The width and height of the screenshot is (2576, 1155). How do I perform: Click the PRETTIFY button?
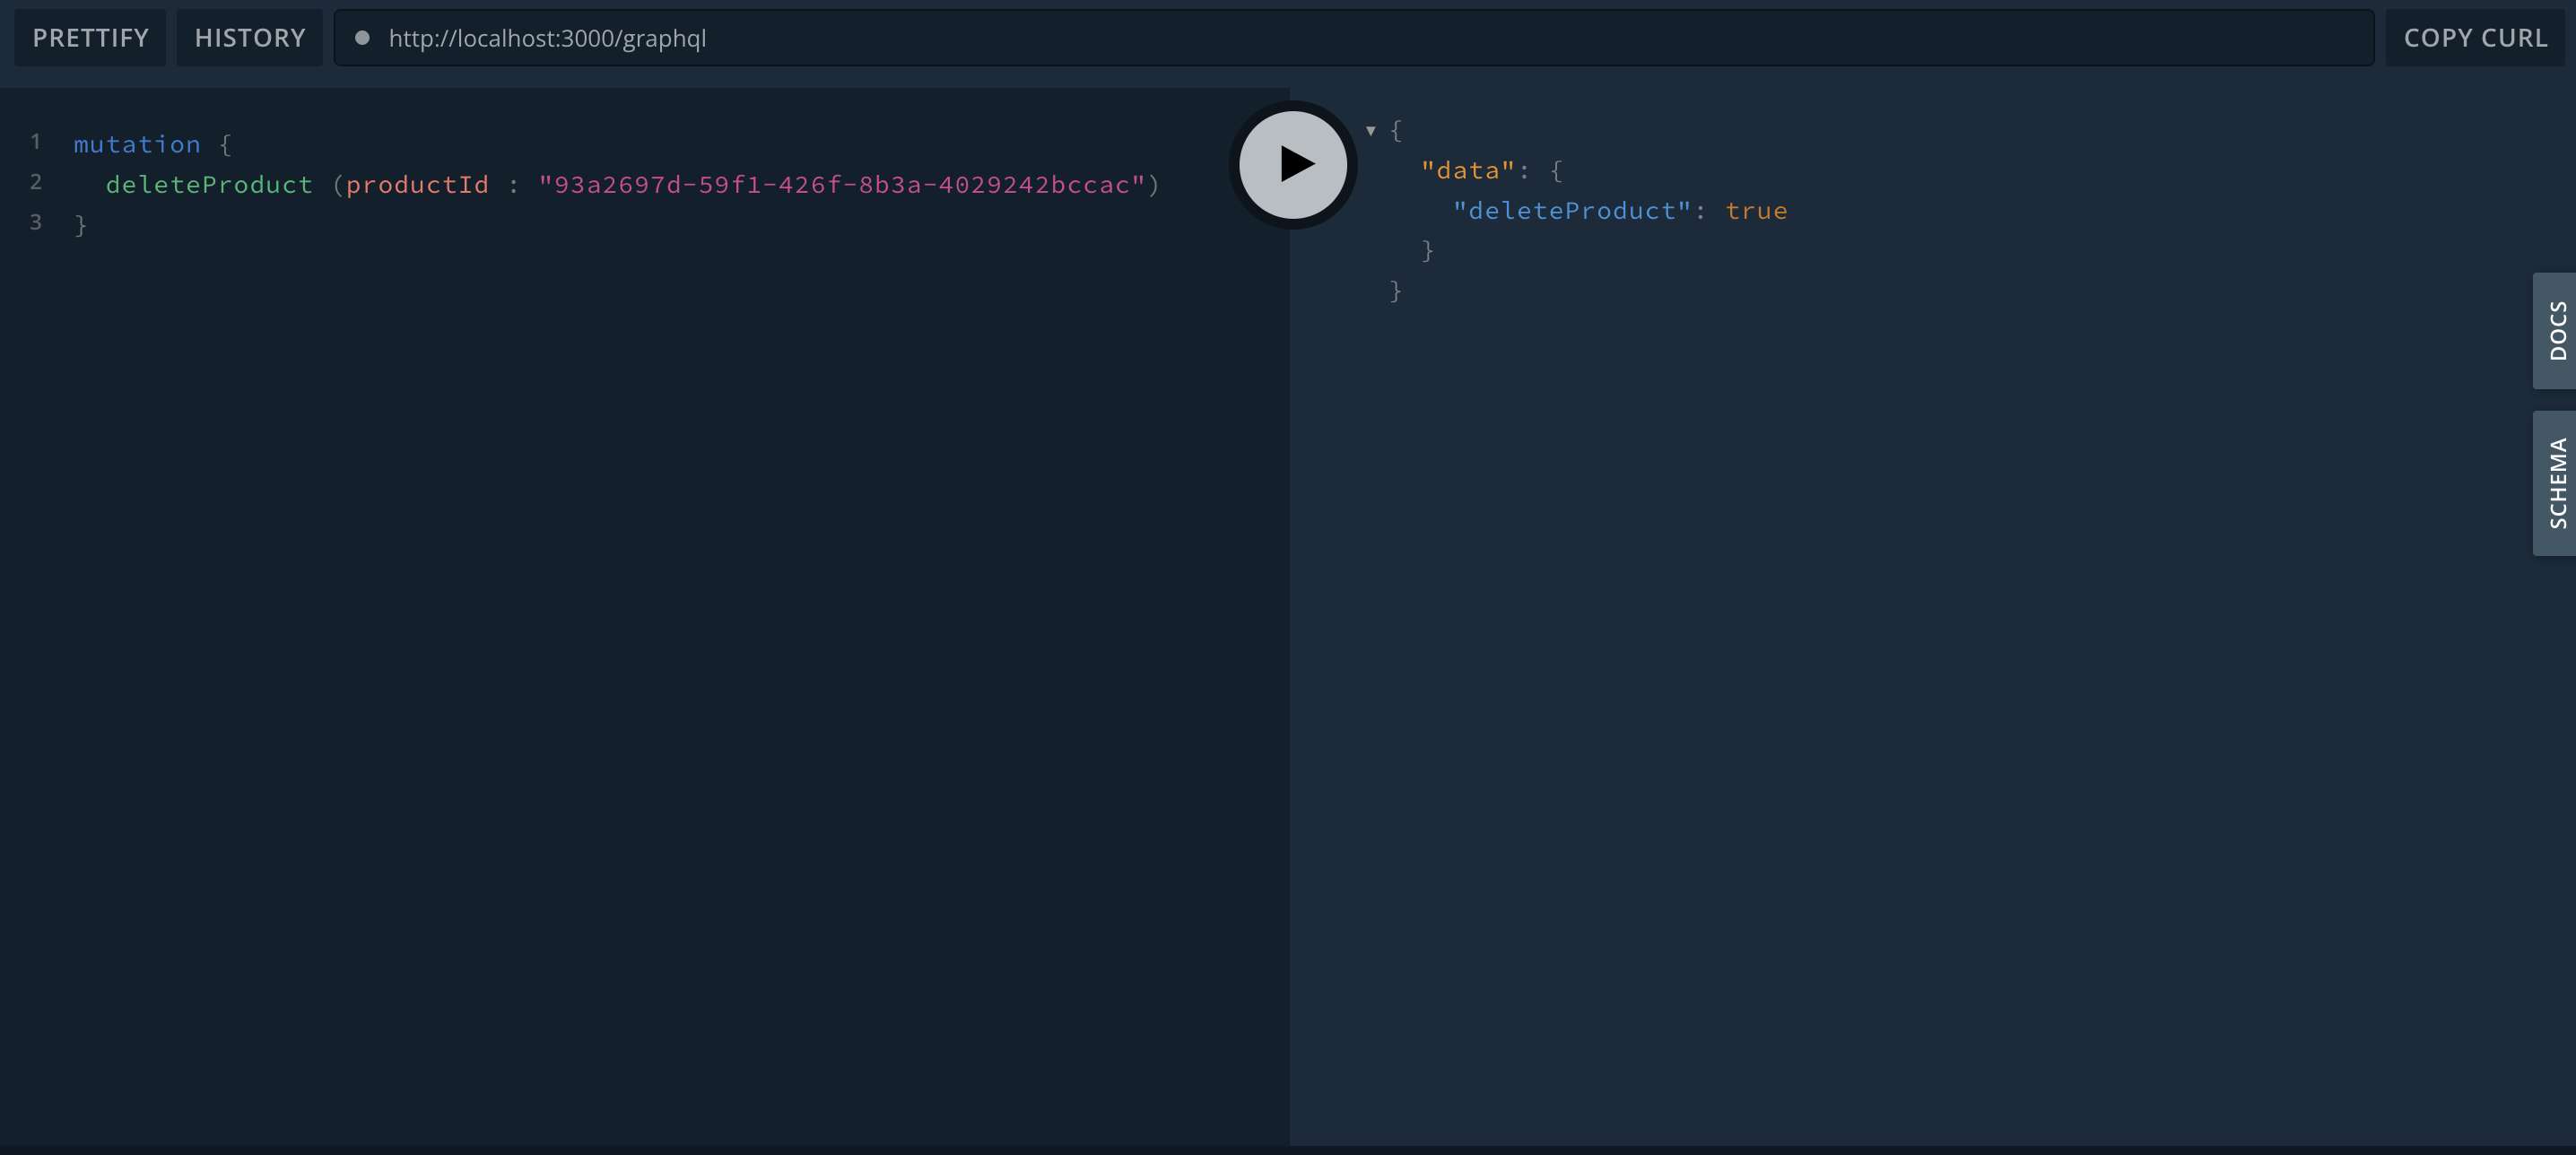90,38
